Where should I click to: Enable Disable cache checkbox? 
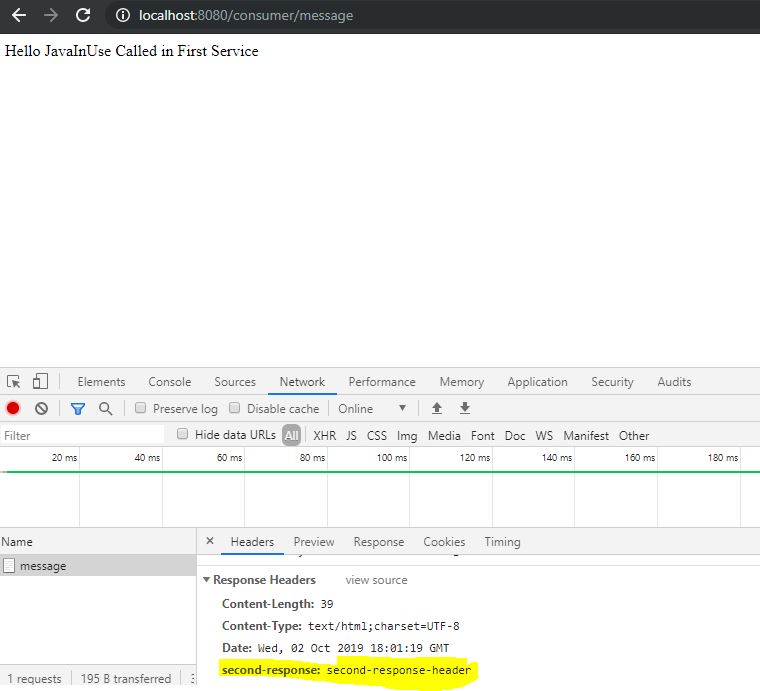click(x=235, y=408)
